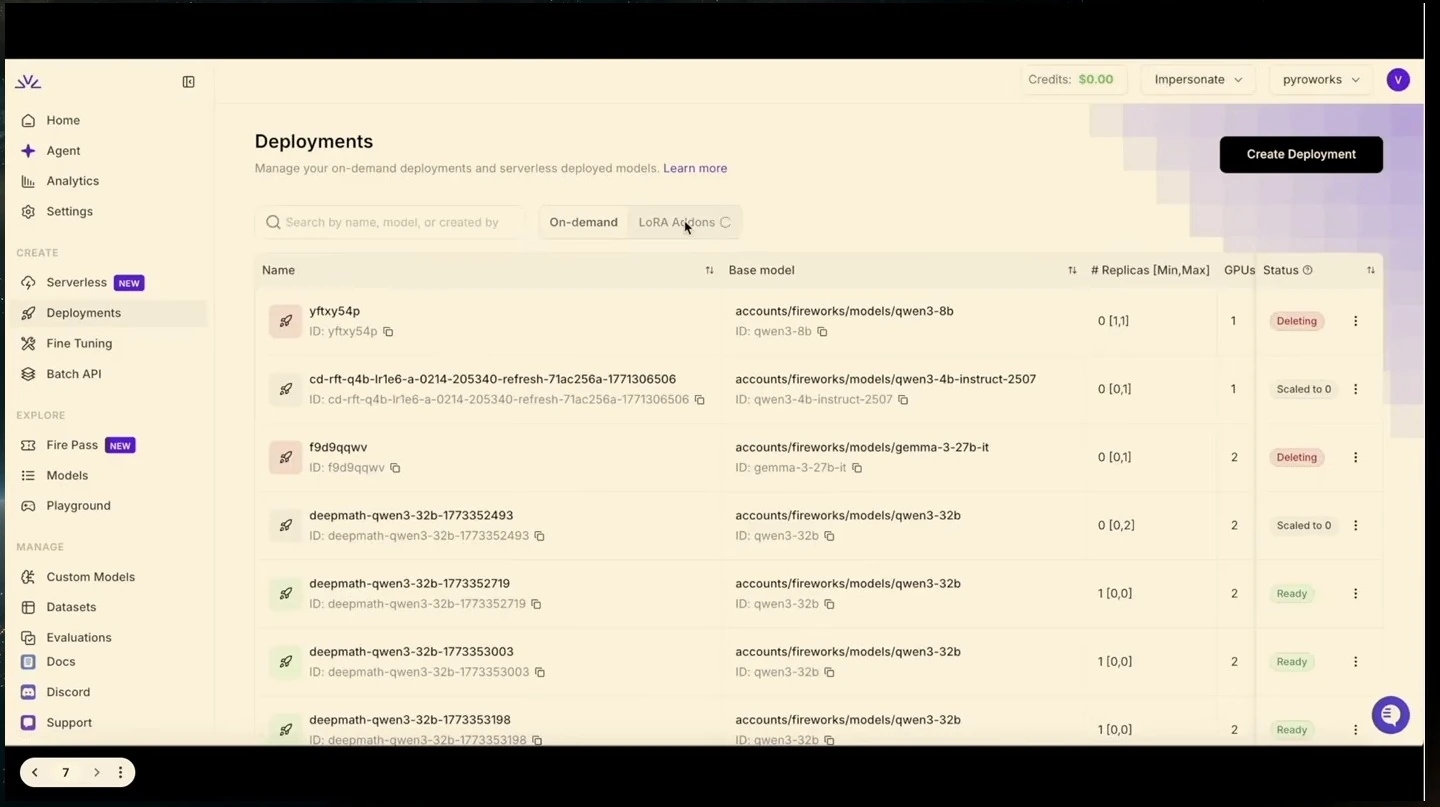This screenshot has height=807, width=1440.
Task: Open row actions menu for f9d9qqwv
Action: 1356,457
